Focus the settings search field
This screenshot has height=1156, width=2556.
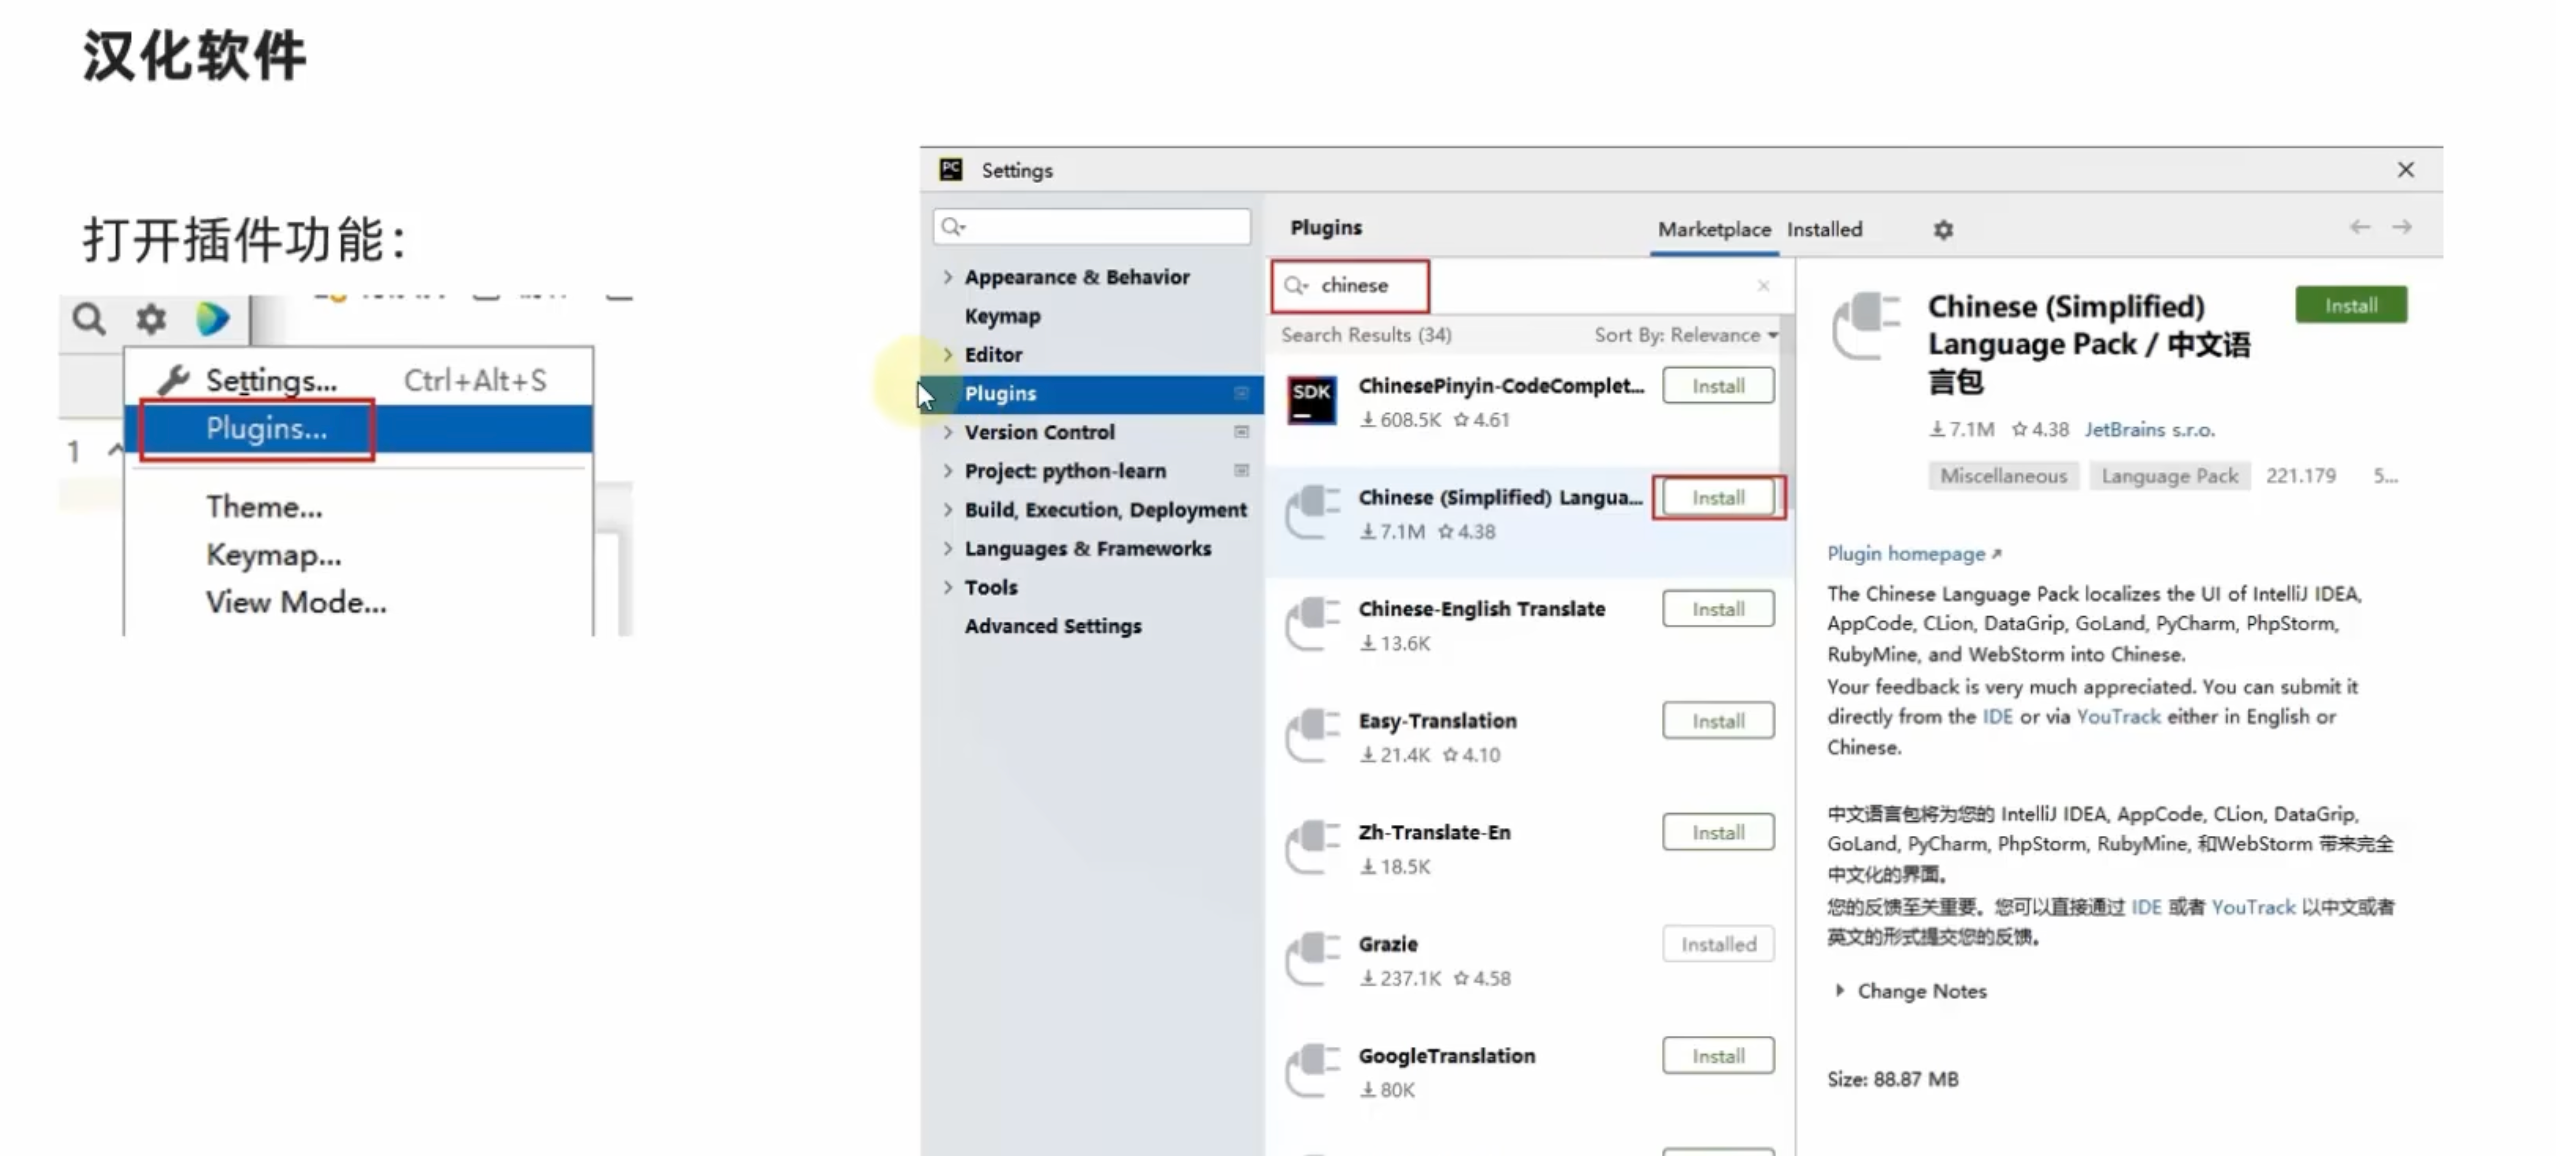click(x=1092, y=227)
